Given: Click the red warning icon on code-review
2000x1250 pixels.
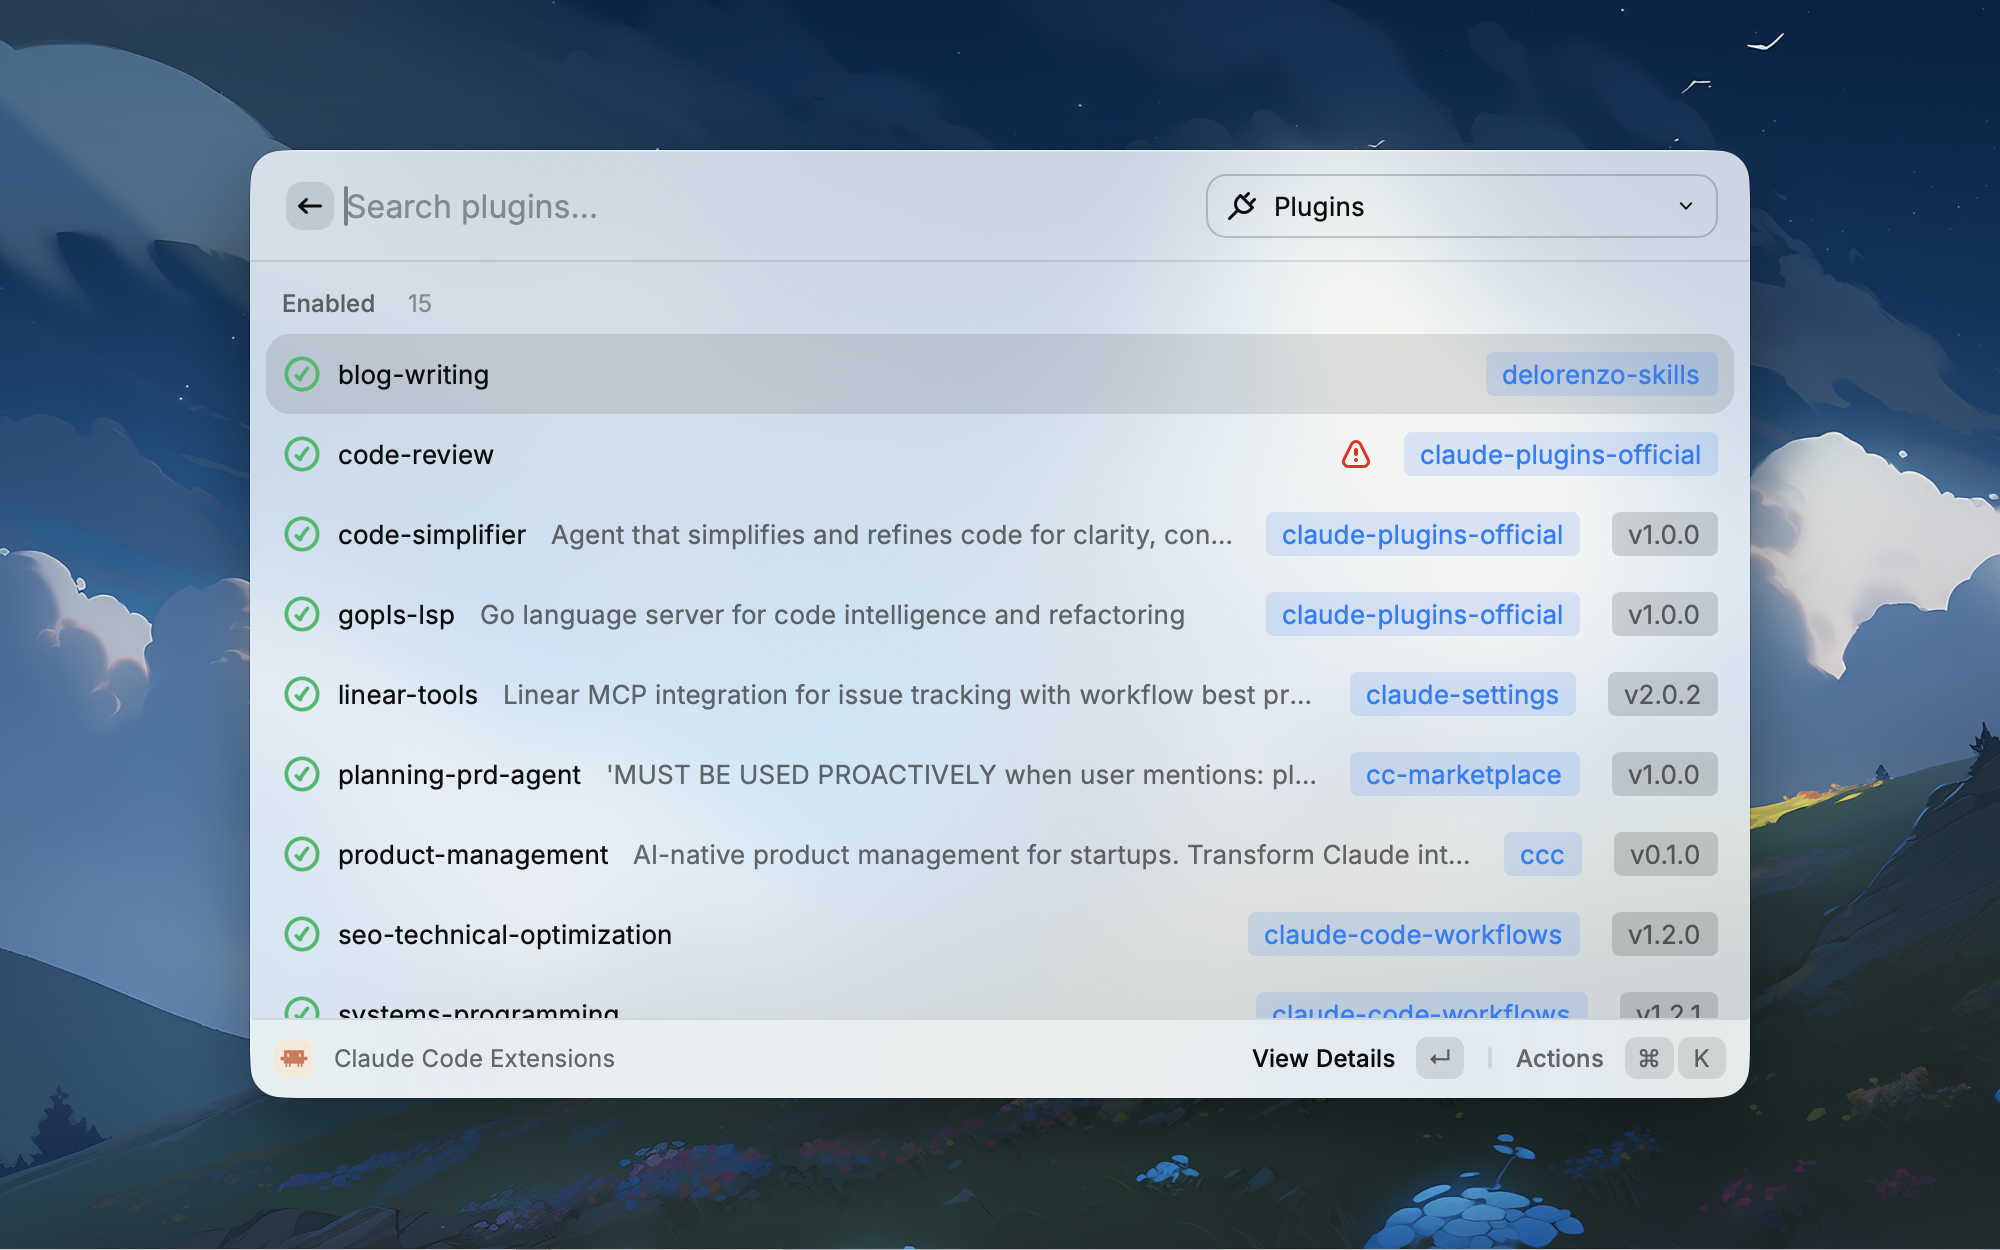Looking at the screenshot, I should click(x=1355, y=454).
